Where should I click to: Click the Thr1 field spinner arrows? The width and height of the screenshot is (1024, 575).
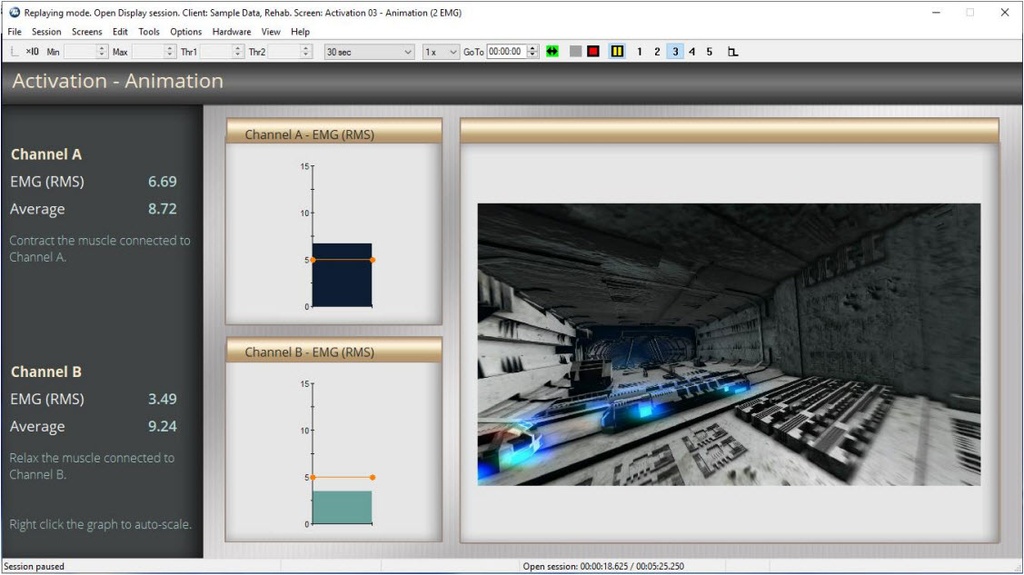238,52
